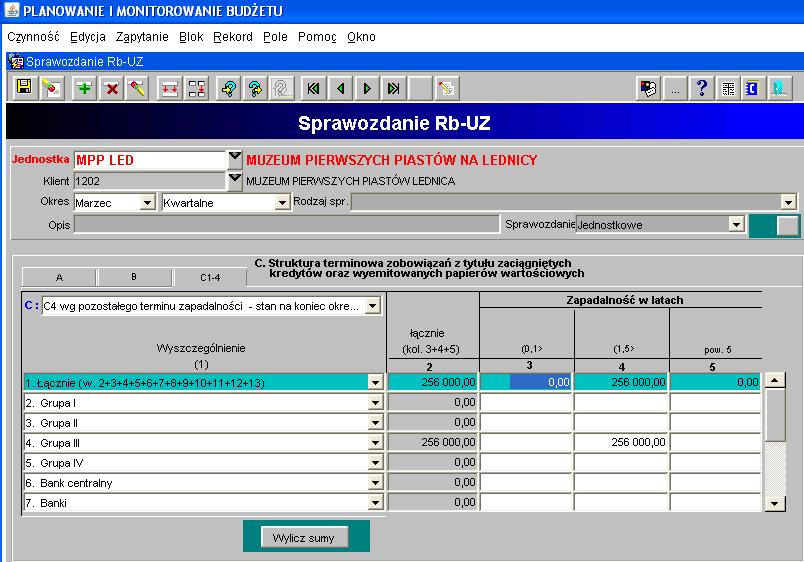The width and height of the screenshot is (804, 562).
Task: Expand the Jednostka list arrow
Action: coord(235,159)
